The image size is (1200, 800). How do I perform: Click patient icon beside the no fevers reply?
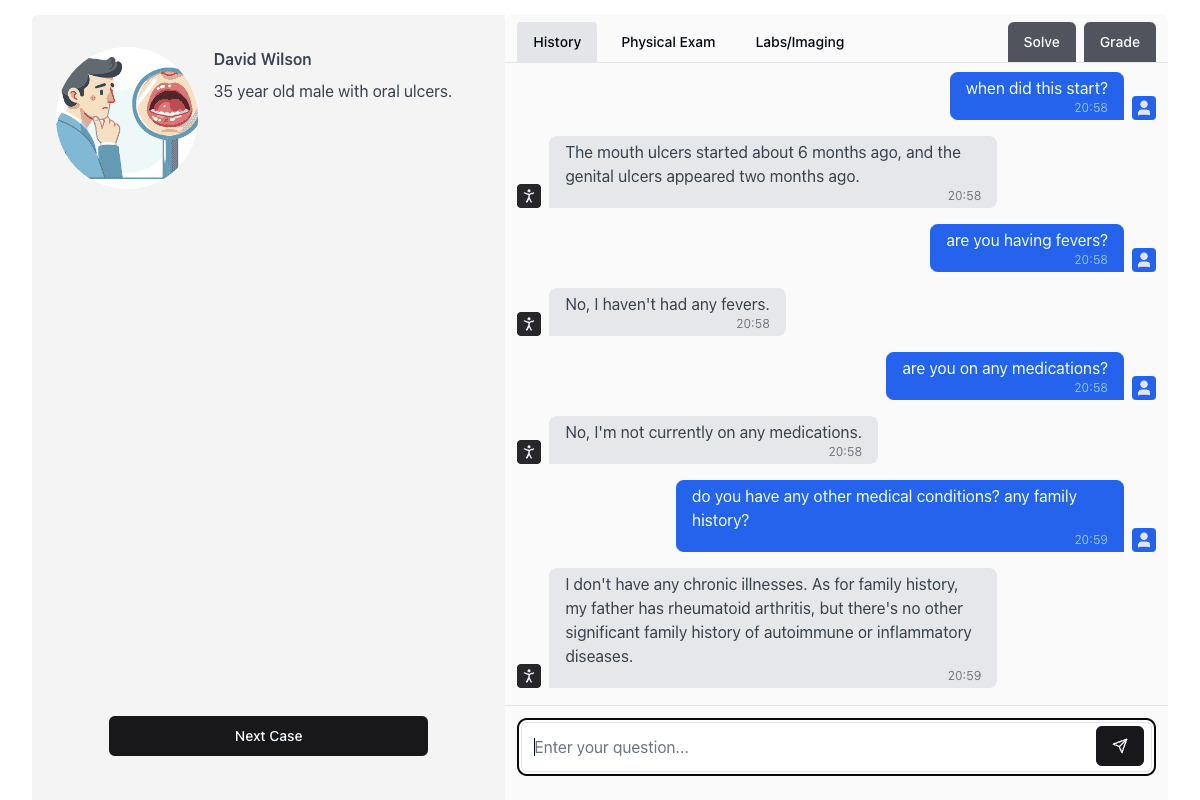point(529,324)
